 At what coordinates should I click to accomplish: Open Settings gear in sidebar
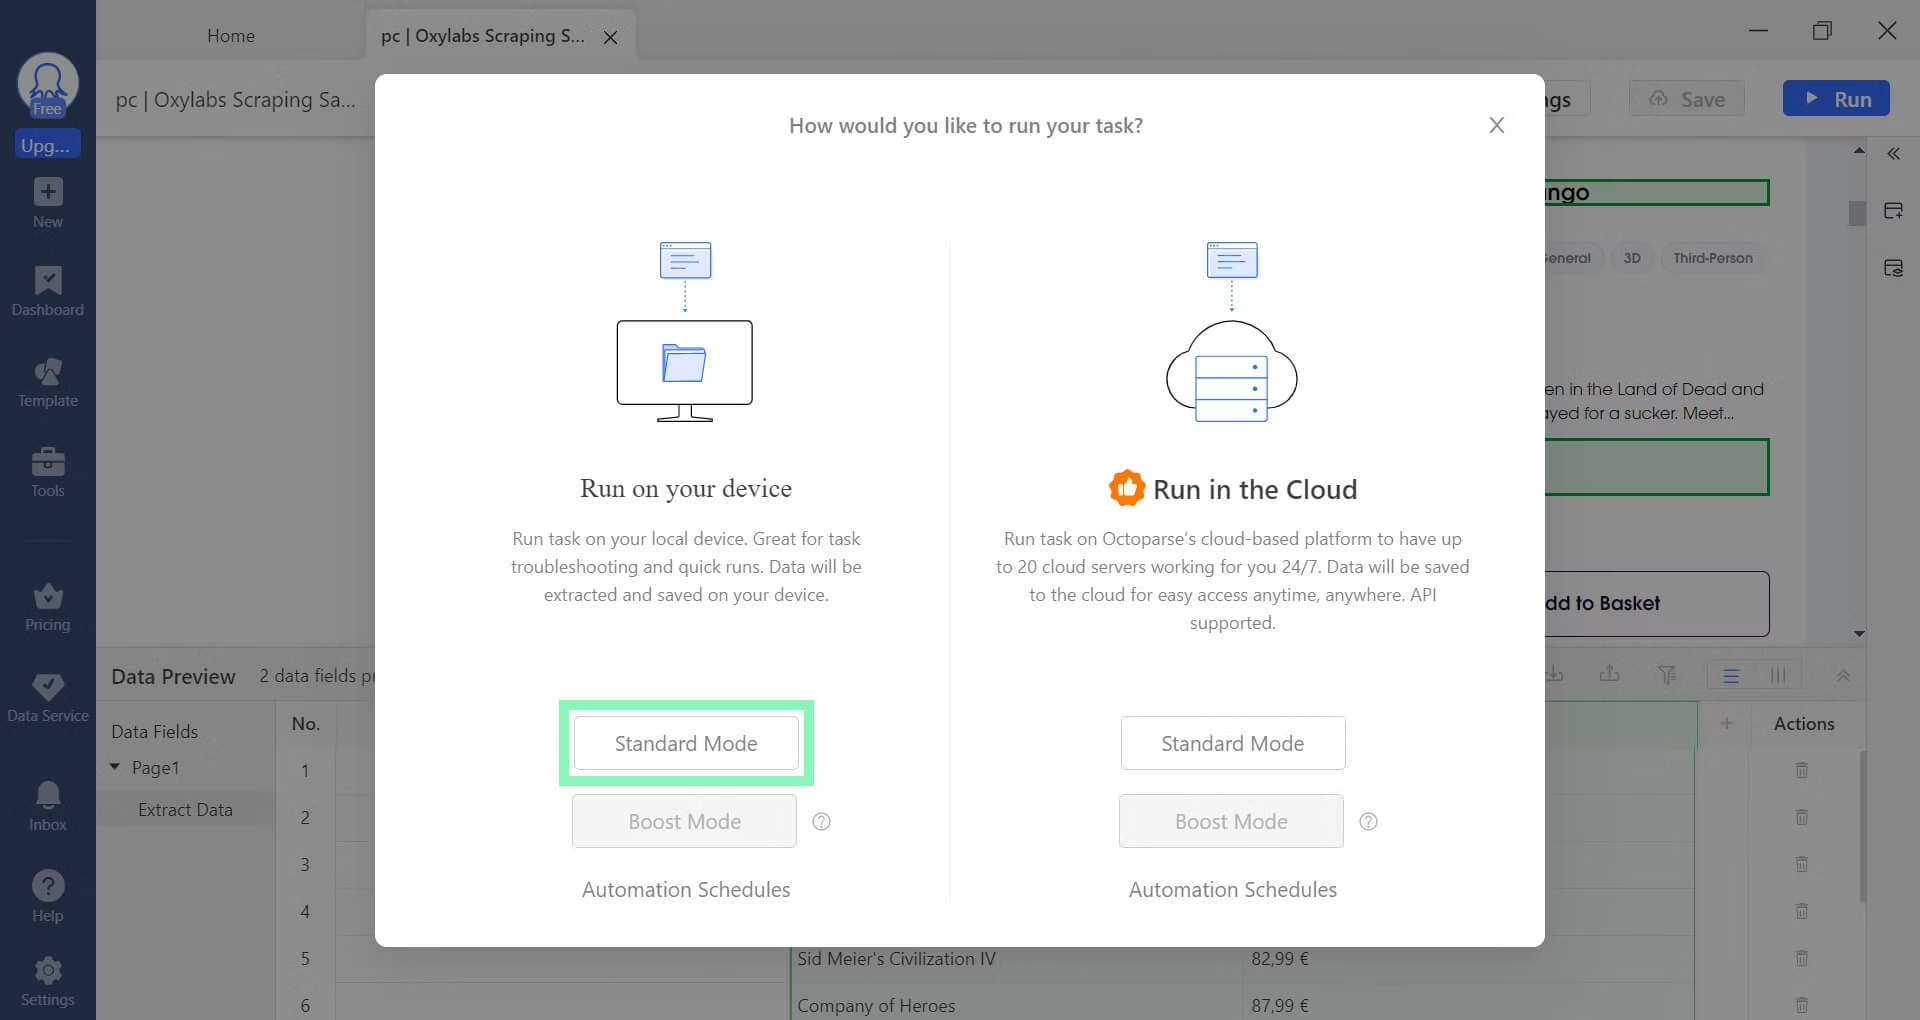tap(47, 981)
